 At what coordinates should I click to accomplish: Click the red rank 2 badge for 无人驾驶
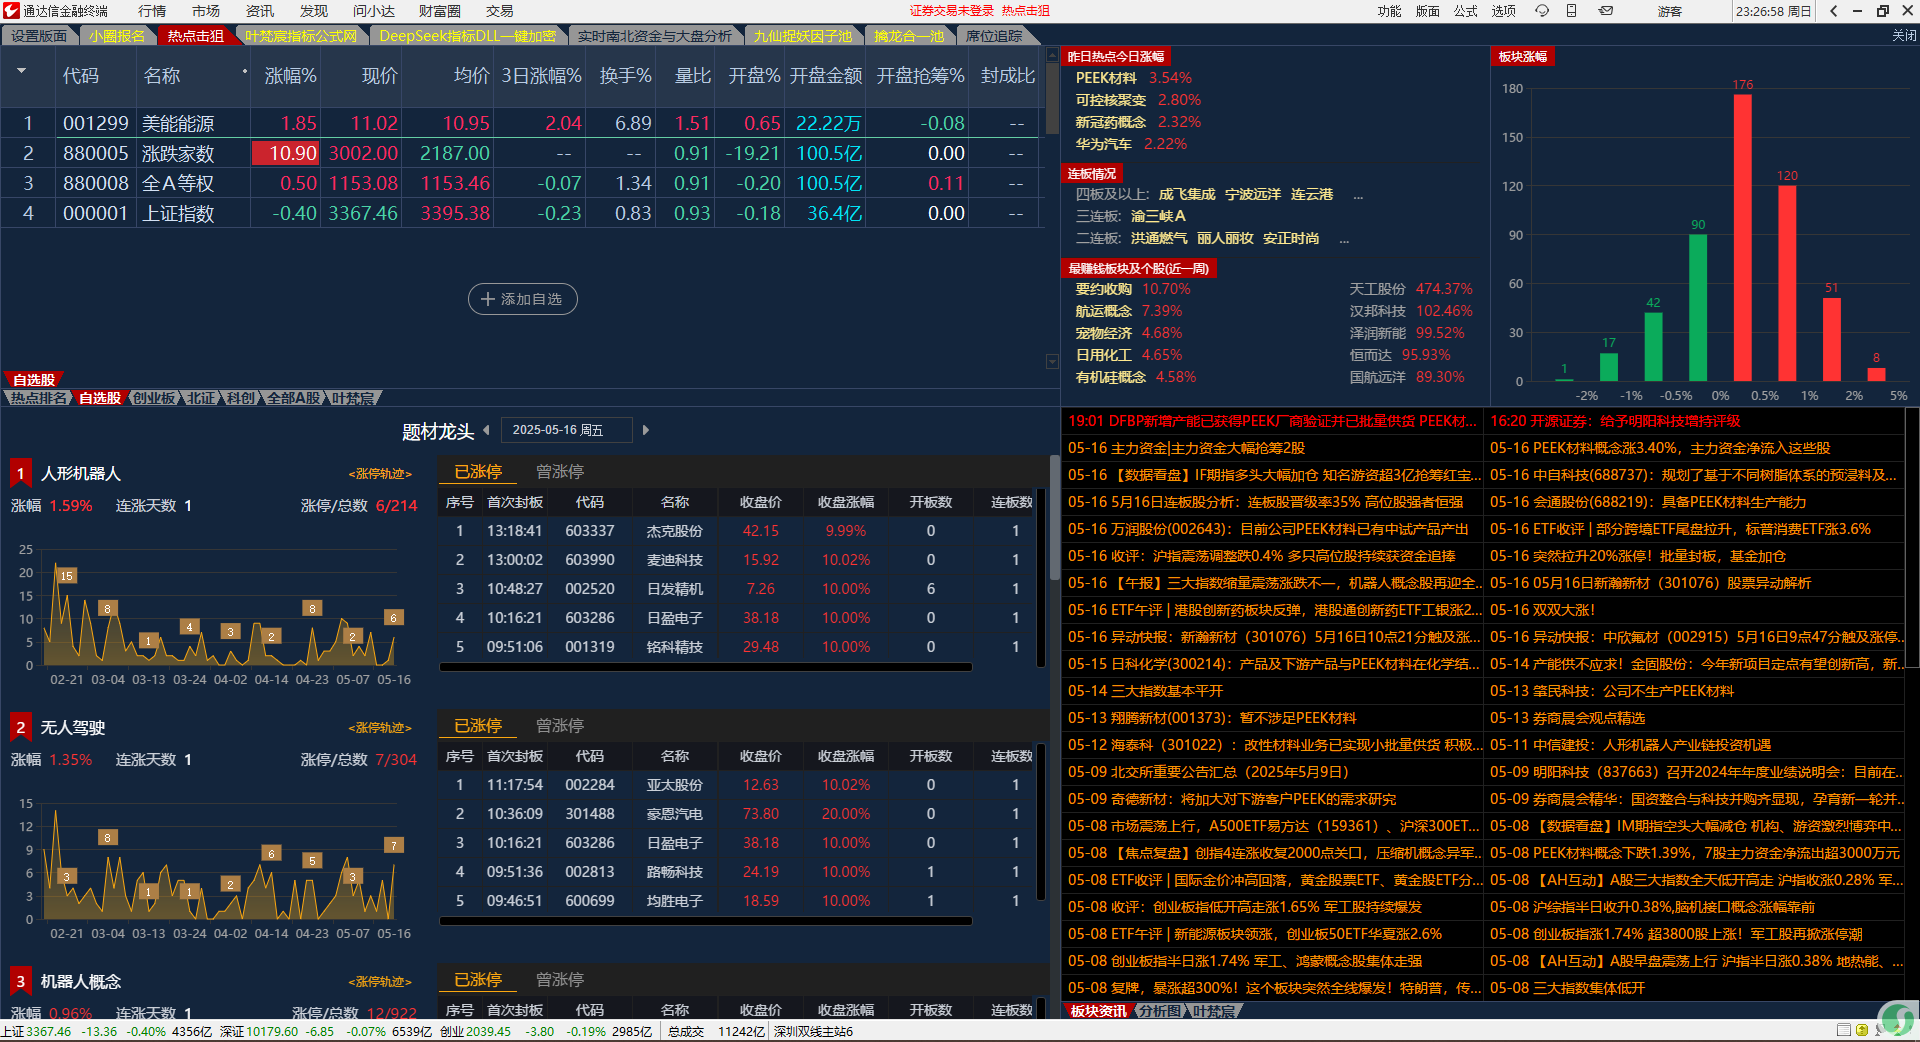20,727
